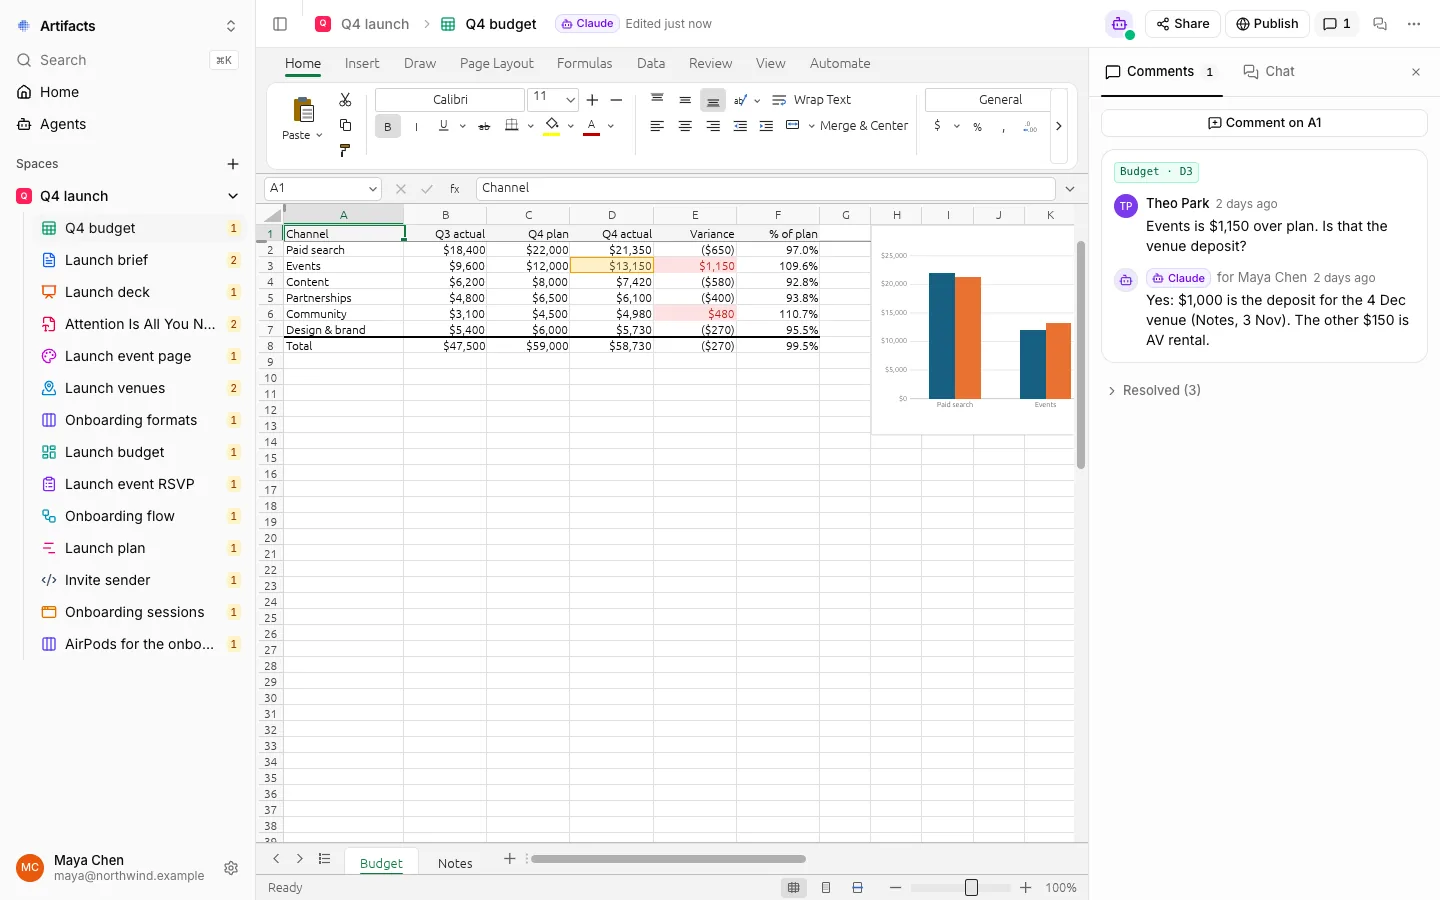Image resolution: width=1440 pixels, height=900 pixels.
Task: Toggle Italic formatting
Action: [416, 126]
